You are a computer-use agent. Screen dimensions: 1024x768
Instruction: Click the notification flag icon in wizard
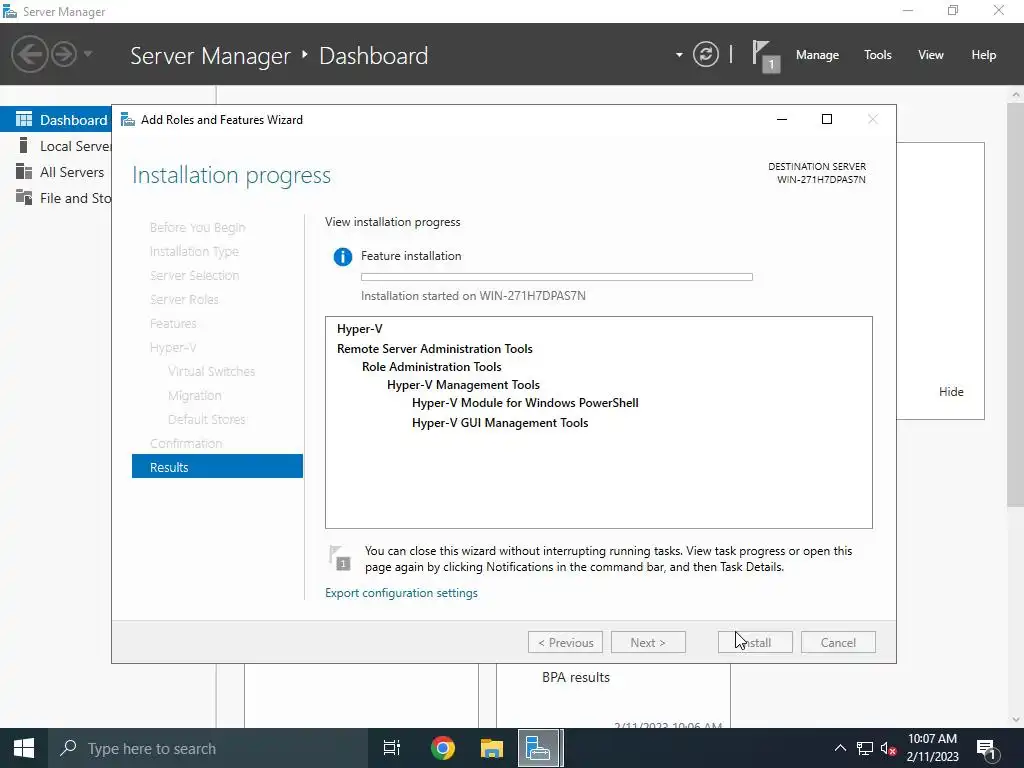(x=340, y=558)
